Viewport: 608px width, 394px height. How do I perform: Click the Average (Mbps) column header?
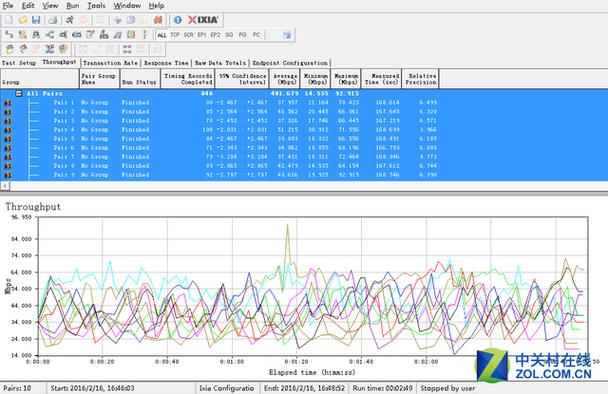coord(285,79)
